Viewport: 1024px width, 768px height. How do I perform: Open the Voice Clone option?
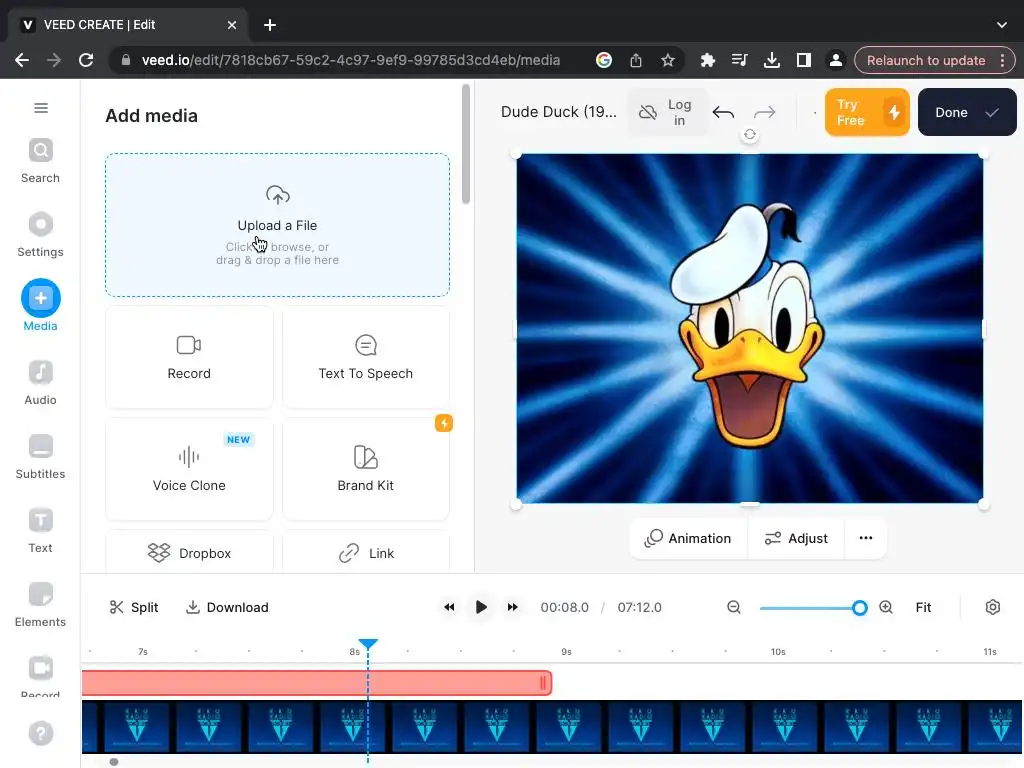(189, 469)
